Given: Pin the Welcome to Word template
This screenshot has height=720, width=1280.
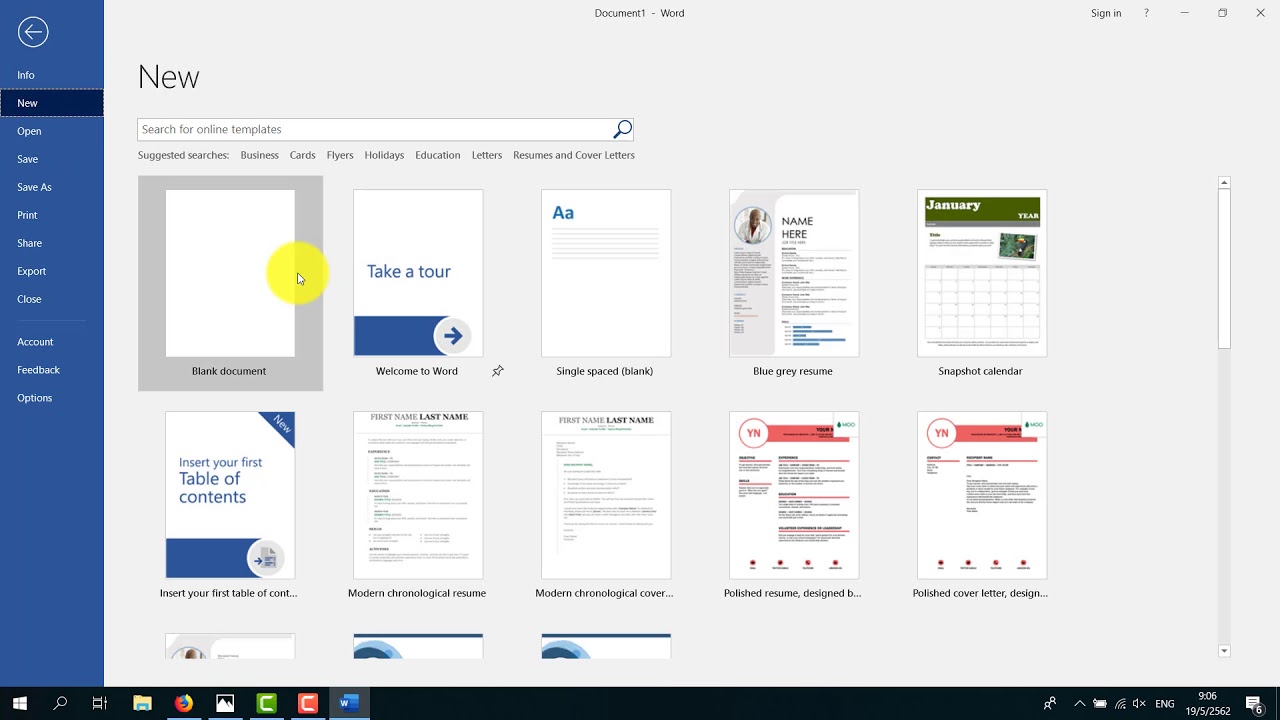Looking at the screenshot, I should [497, 371].
